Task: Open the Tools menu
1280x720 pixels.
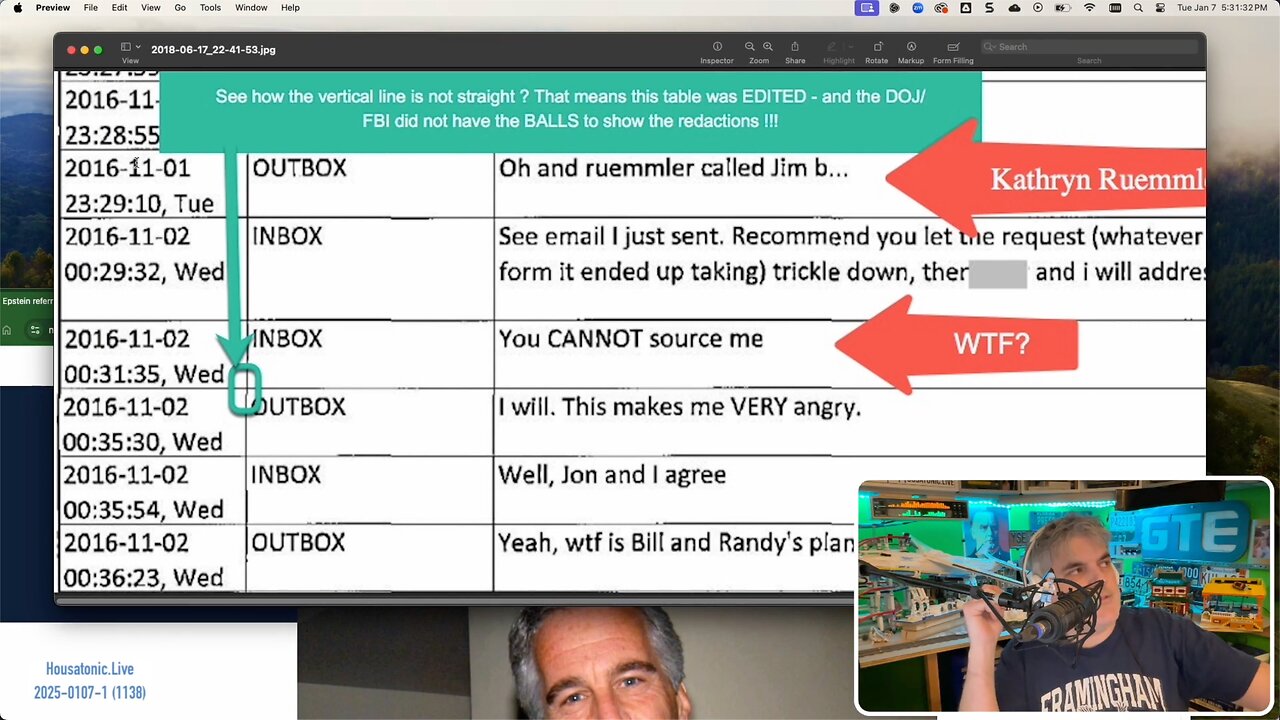Action: (210, 8)
